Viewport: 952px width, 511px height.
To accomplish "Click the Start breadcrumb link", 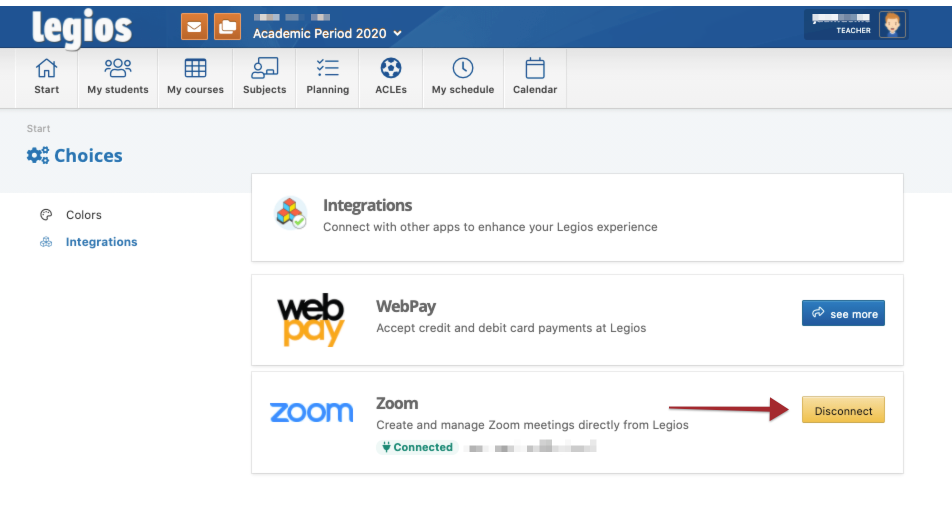I will [38, 129].
